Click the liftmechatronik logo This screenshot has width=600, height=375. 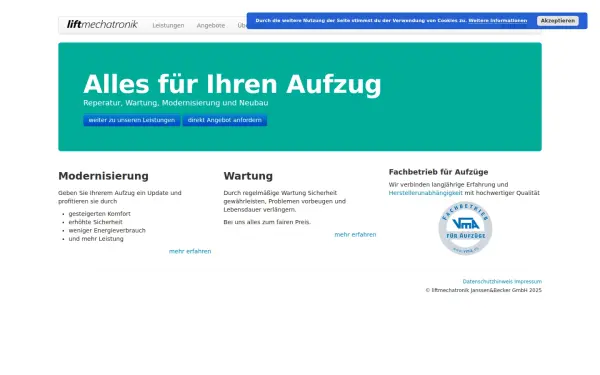102,24
